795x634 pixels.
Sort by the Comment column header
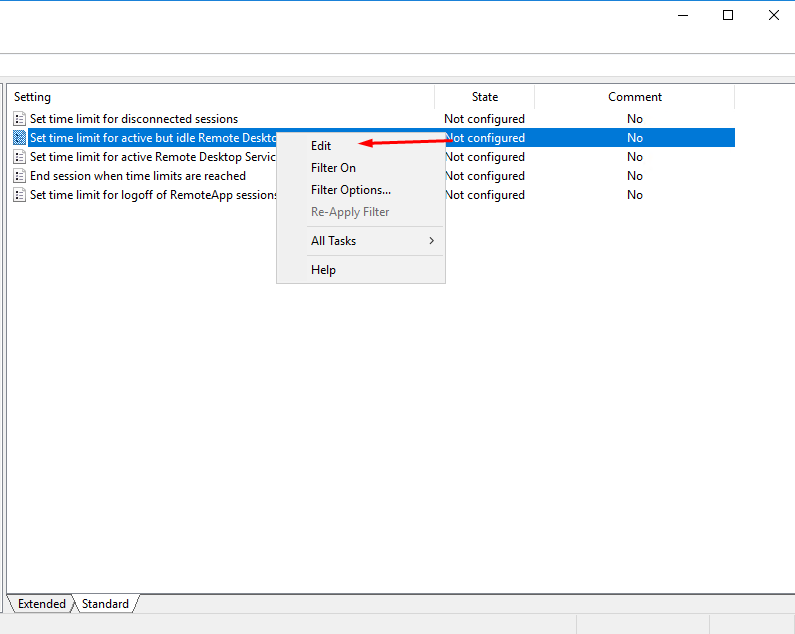point(635,97)
